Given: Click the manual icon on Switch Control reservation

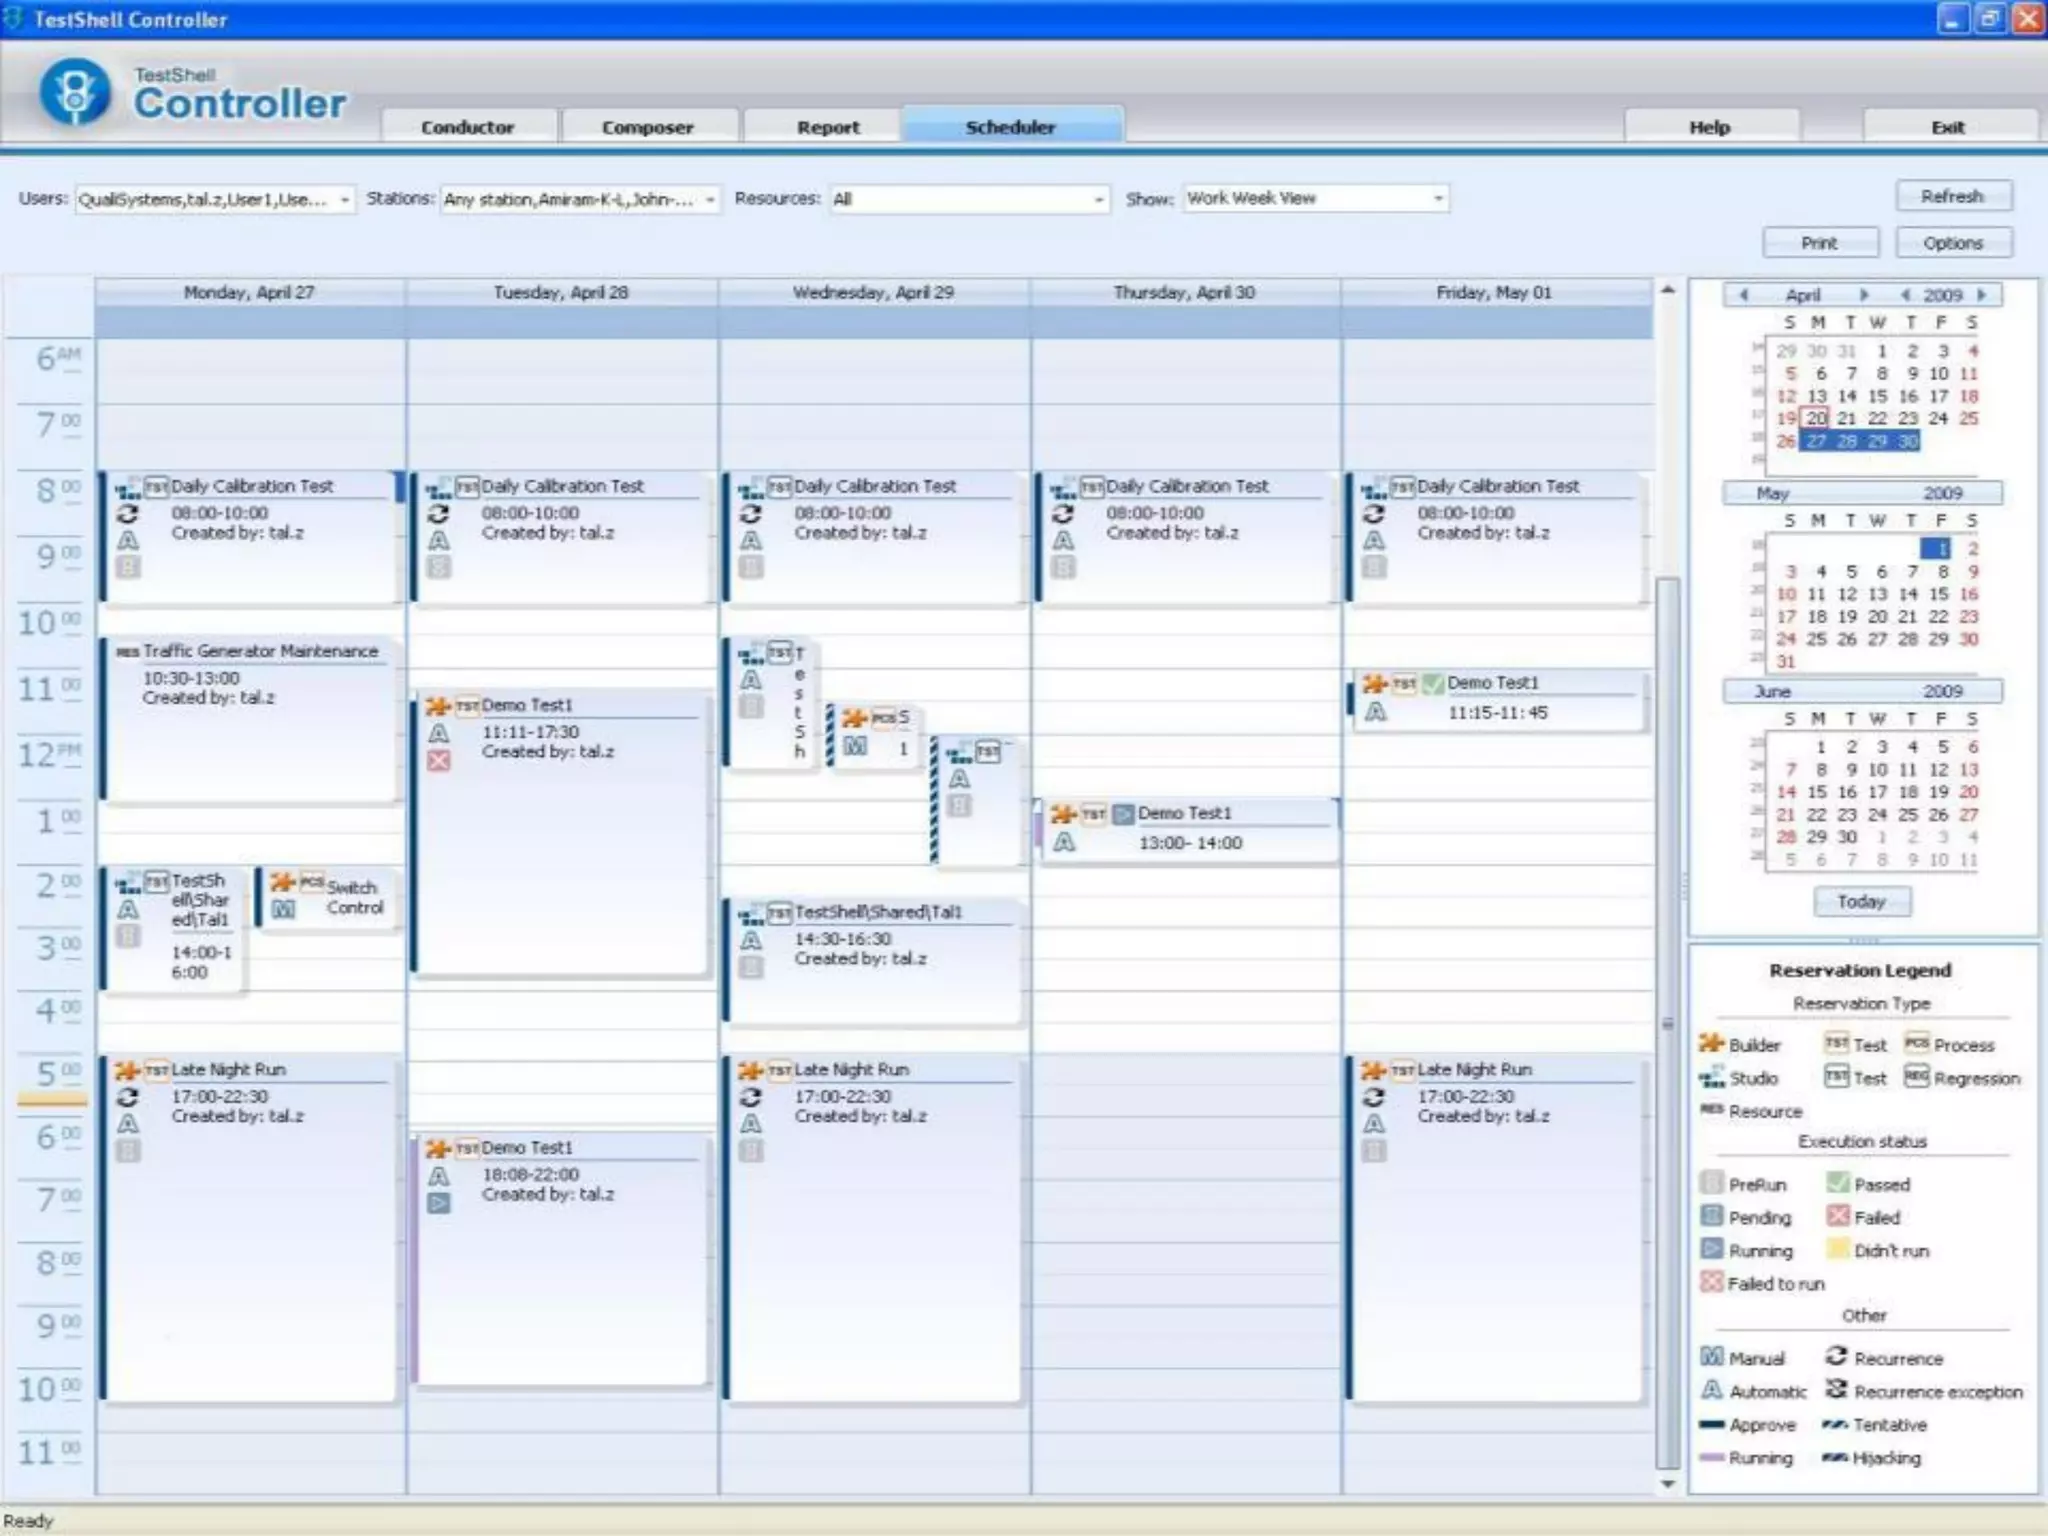Looking at the screenshot, I should point(284,909).
